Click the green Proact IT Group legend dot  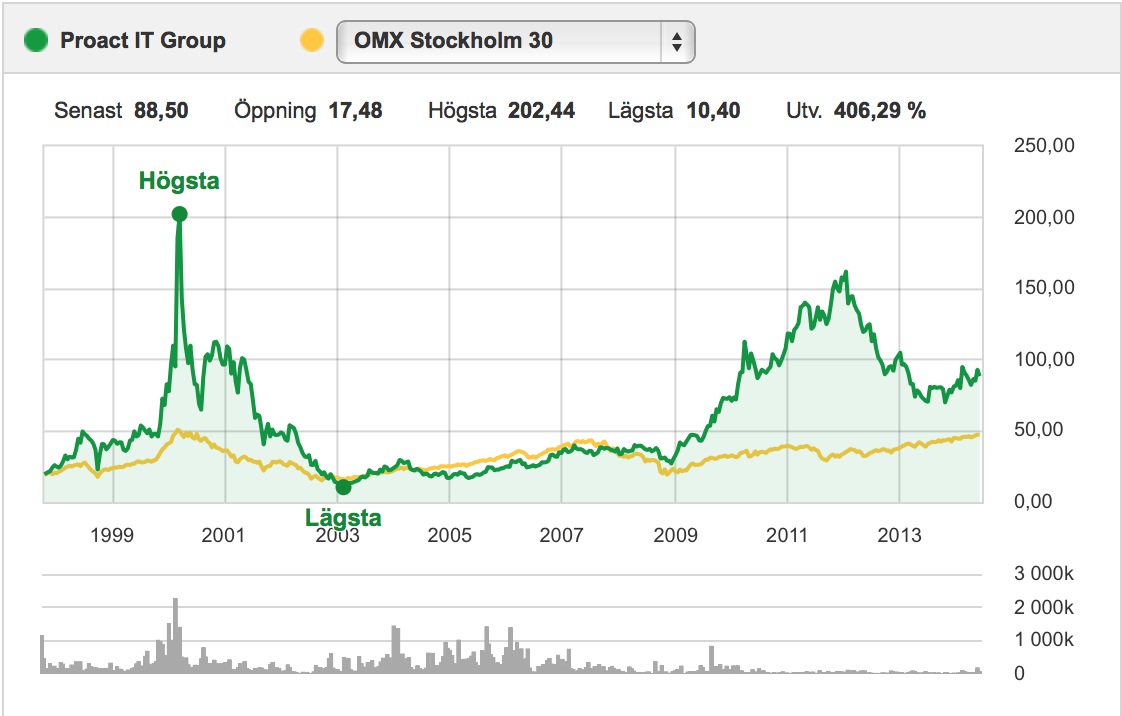point(36,41)
